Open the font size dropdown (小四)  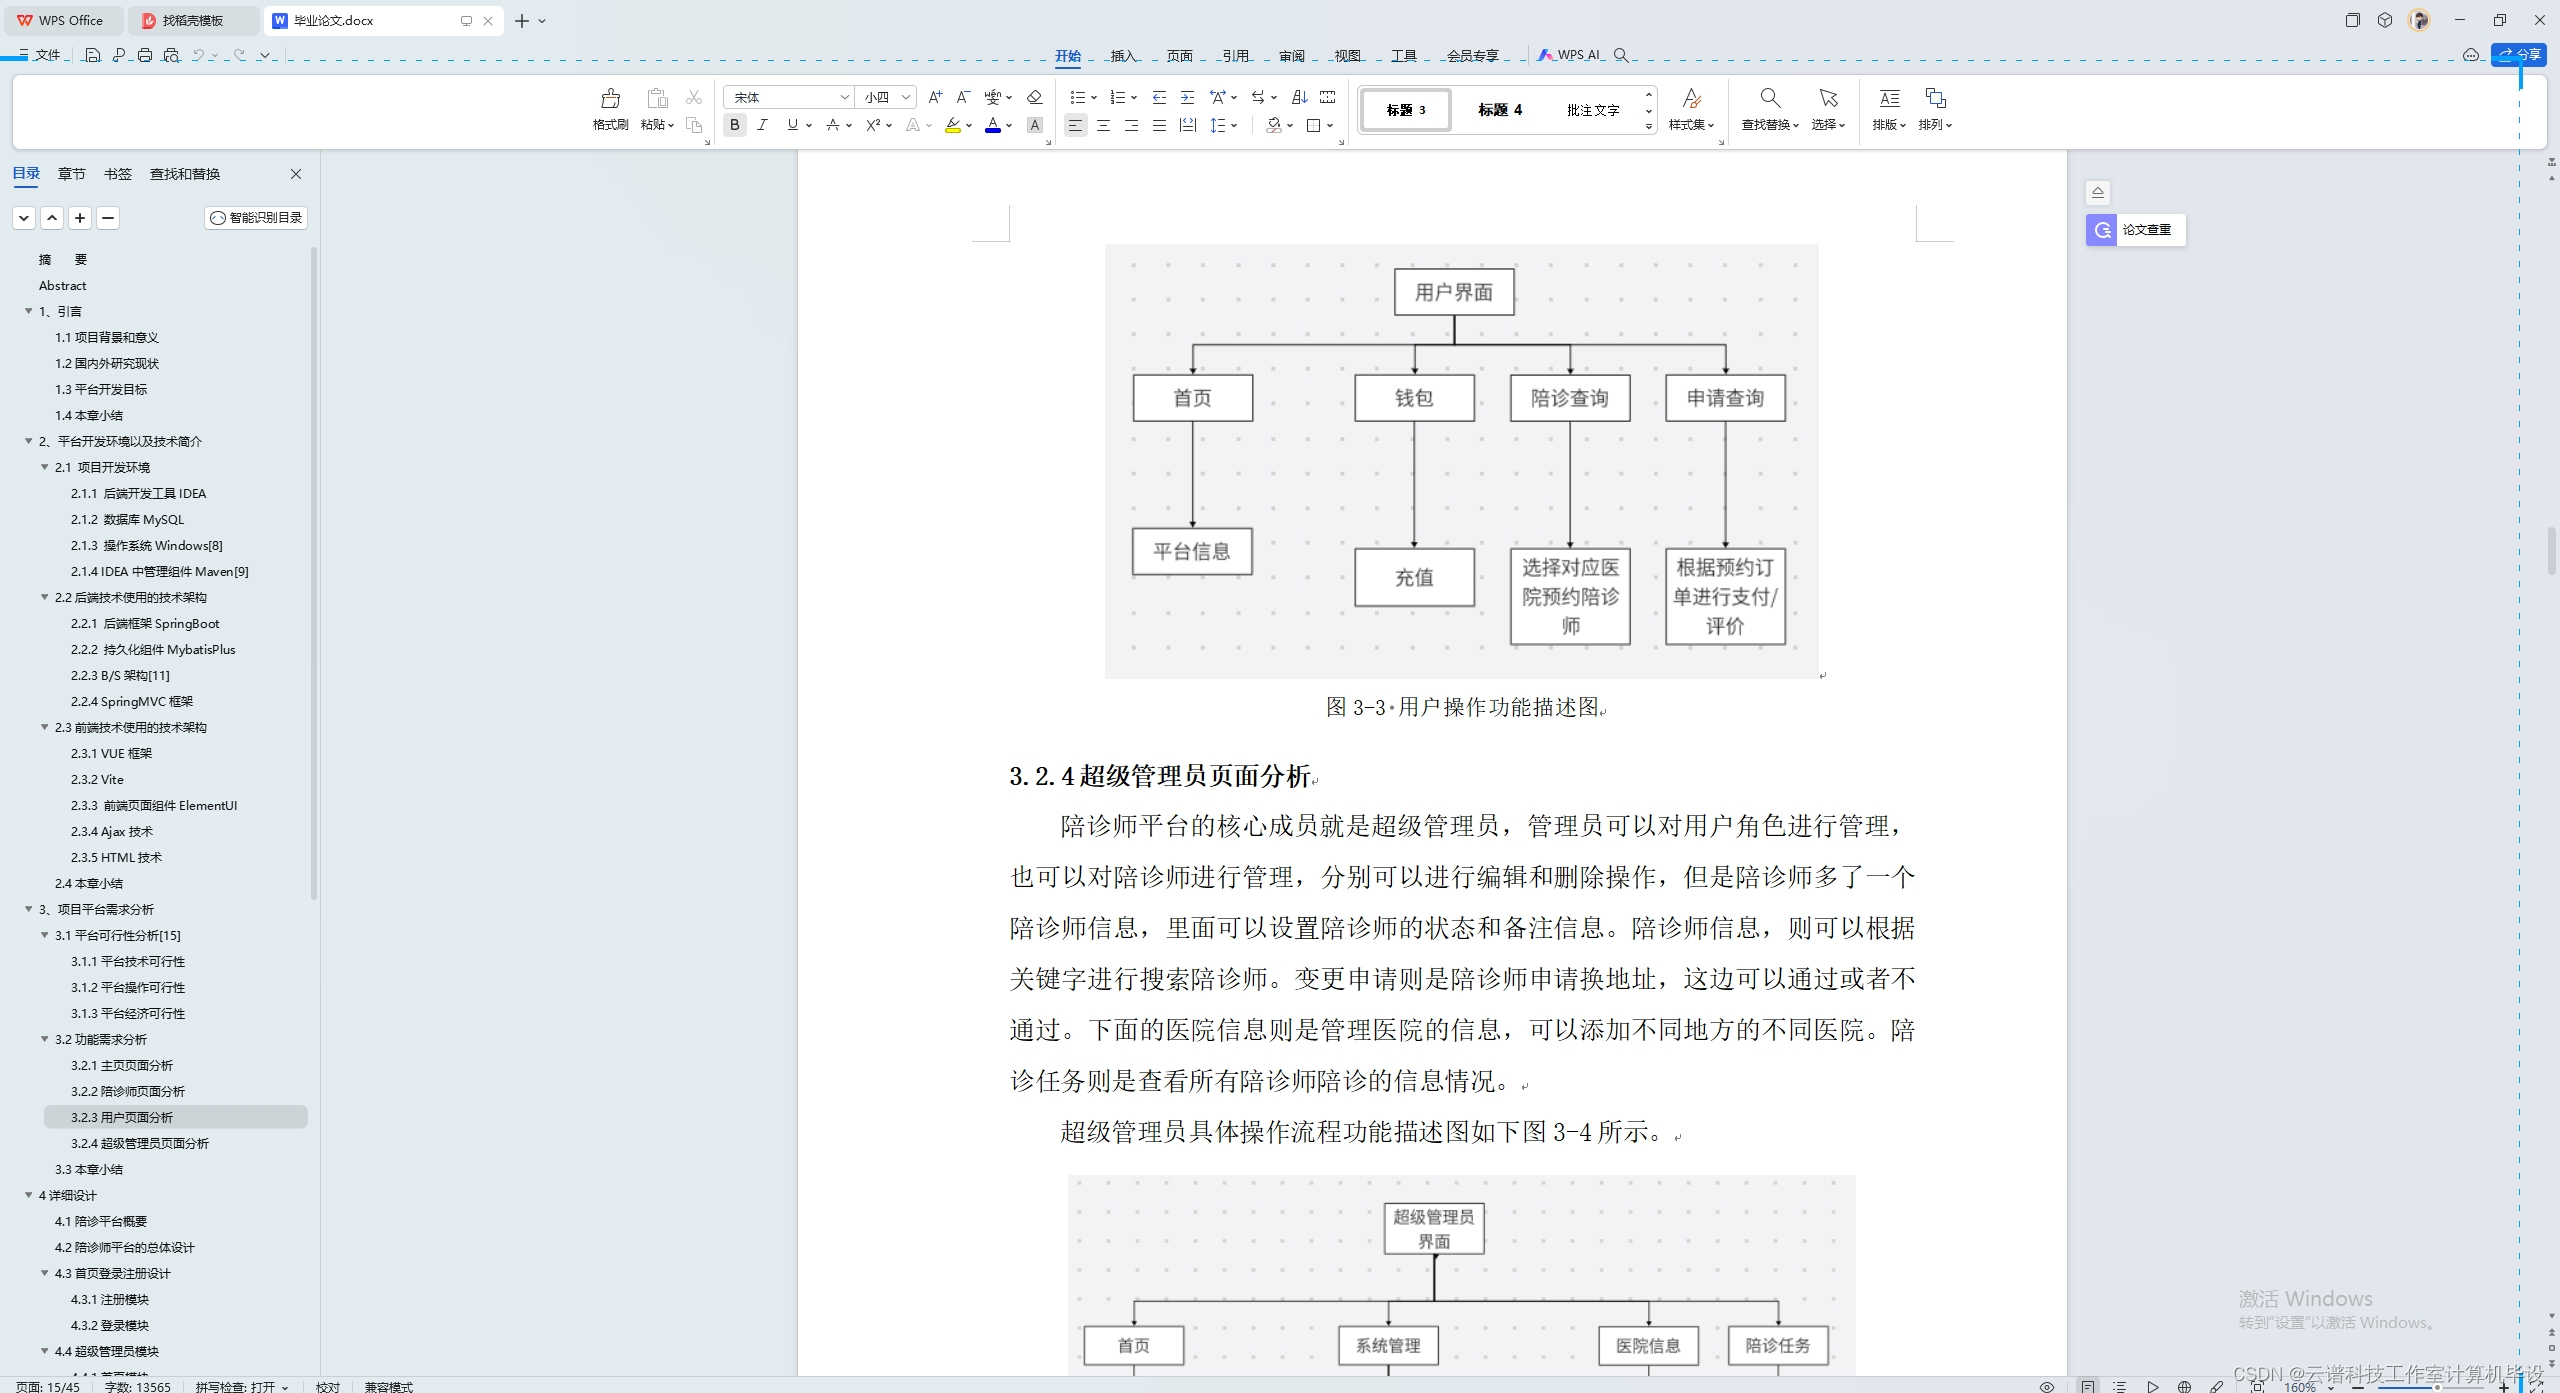[905, 97]
